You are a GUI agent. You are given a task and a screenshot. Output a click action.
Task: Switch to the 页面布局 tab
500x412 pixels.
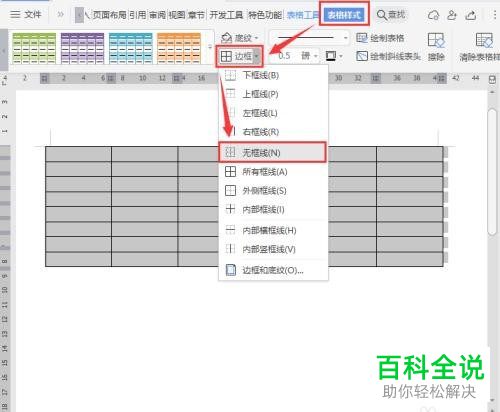[109, 15]
